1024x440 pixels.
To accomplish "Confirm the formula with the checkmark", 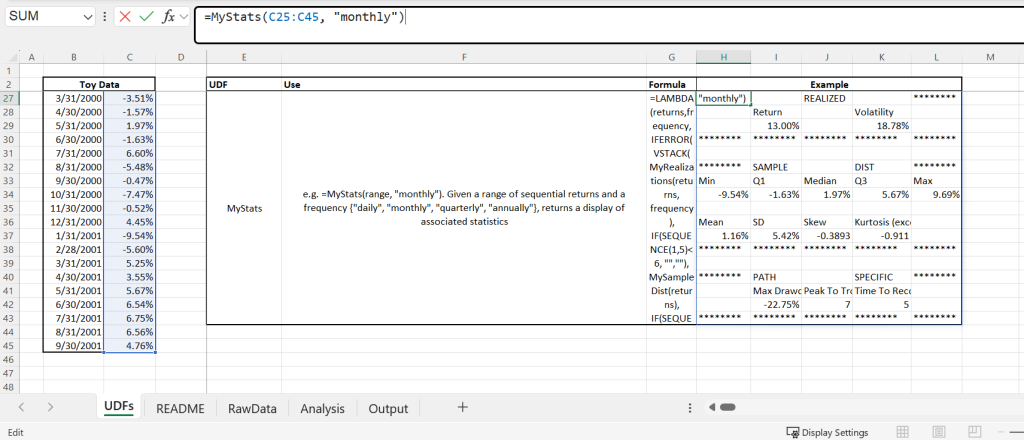I will coord(146,17).
